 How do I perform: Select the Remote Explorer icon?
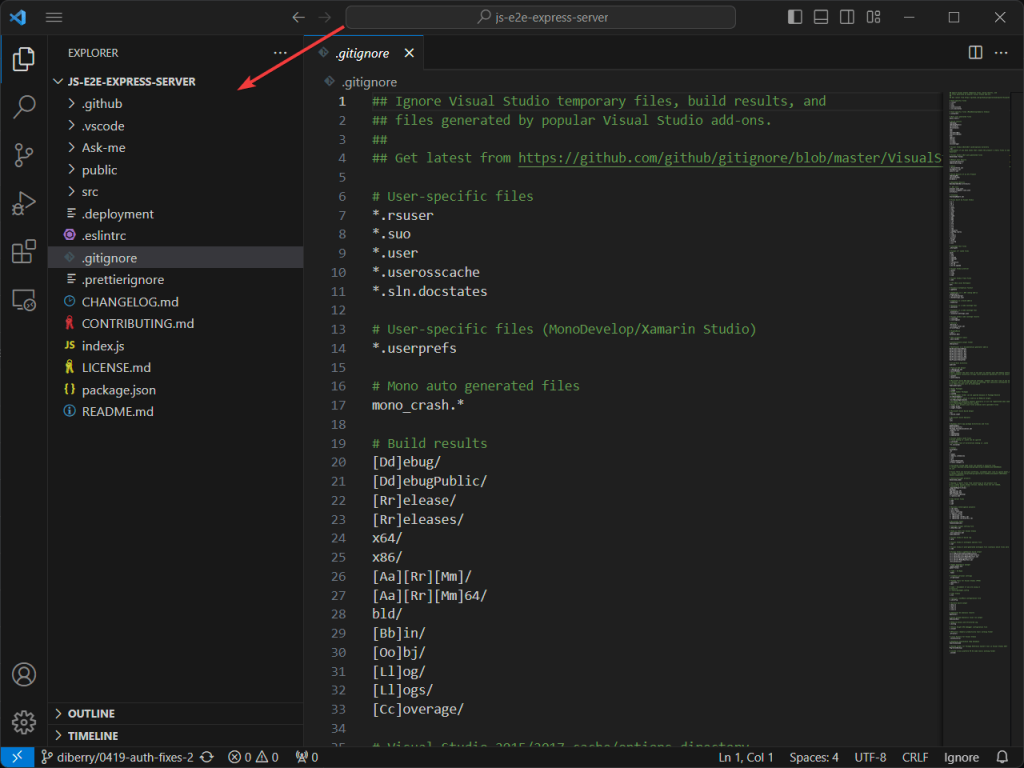point(24,300)
